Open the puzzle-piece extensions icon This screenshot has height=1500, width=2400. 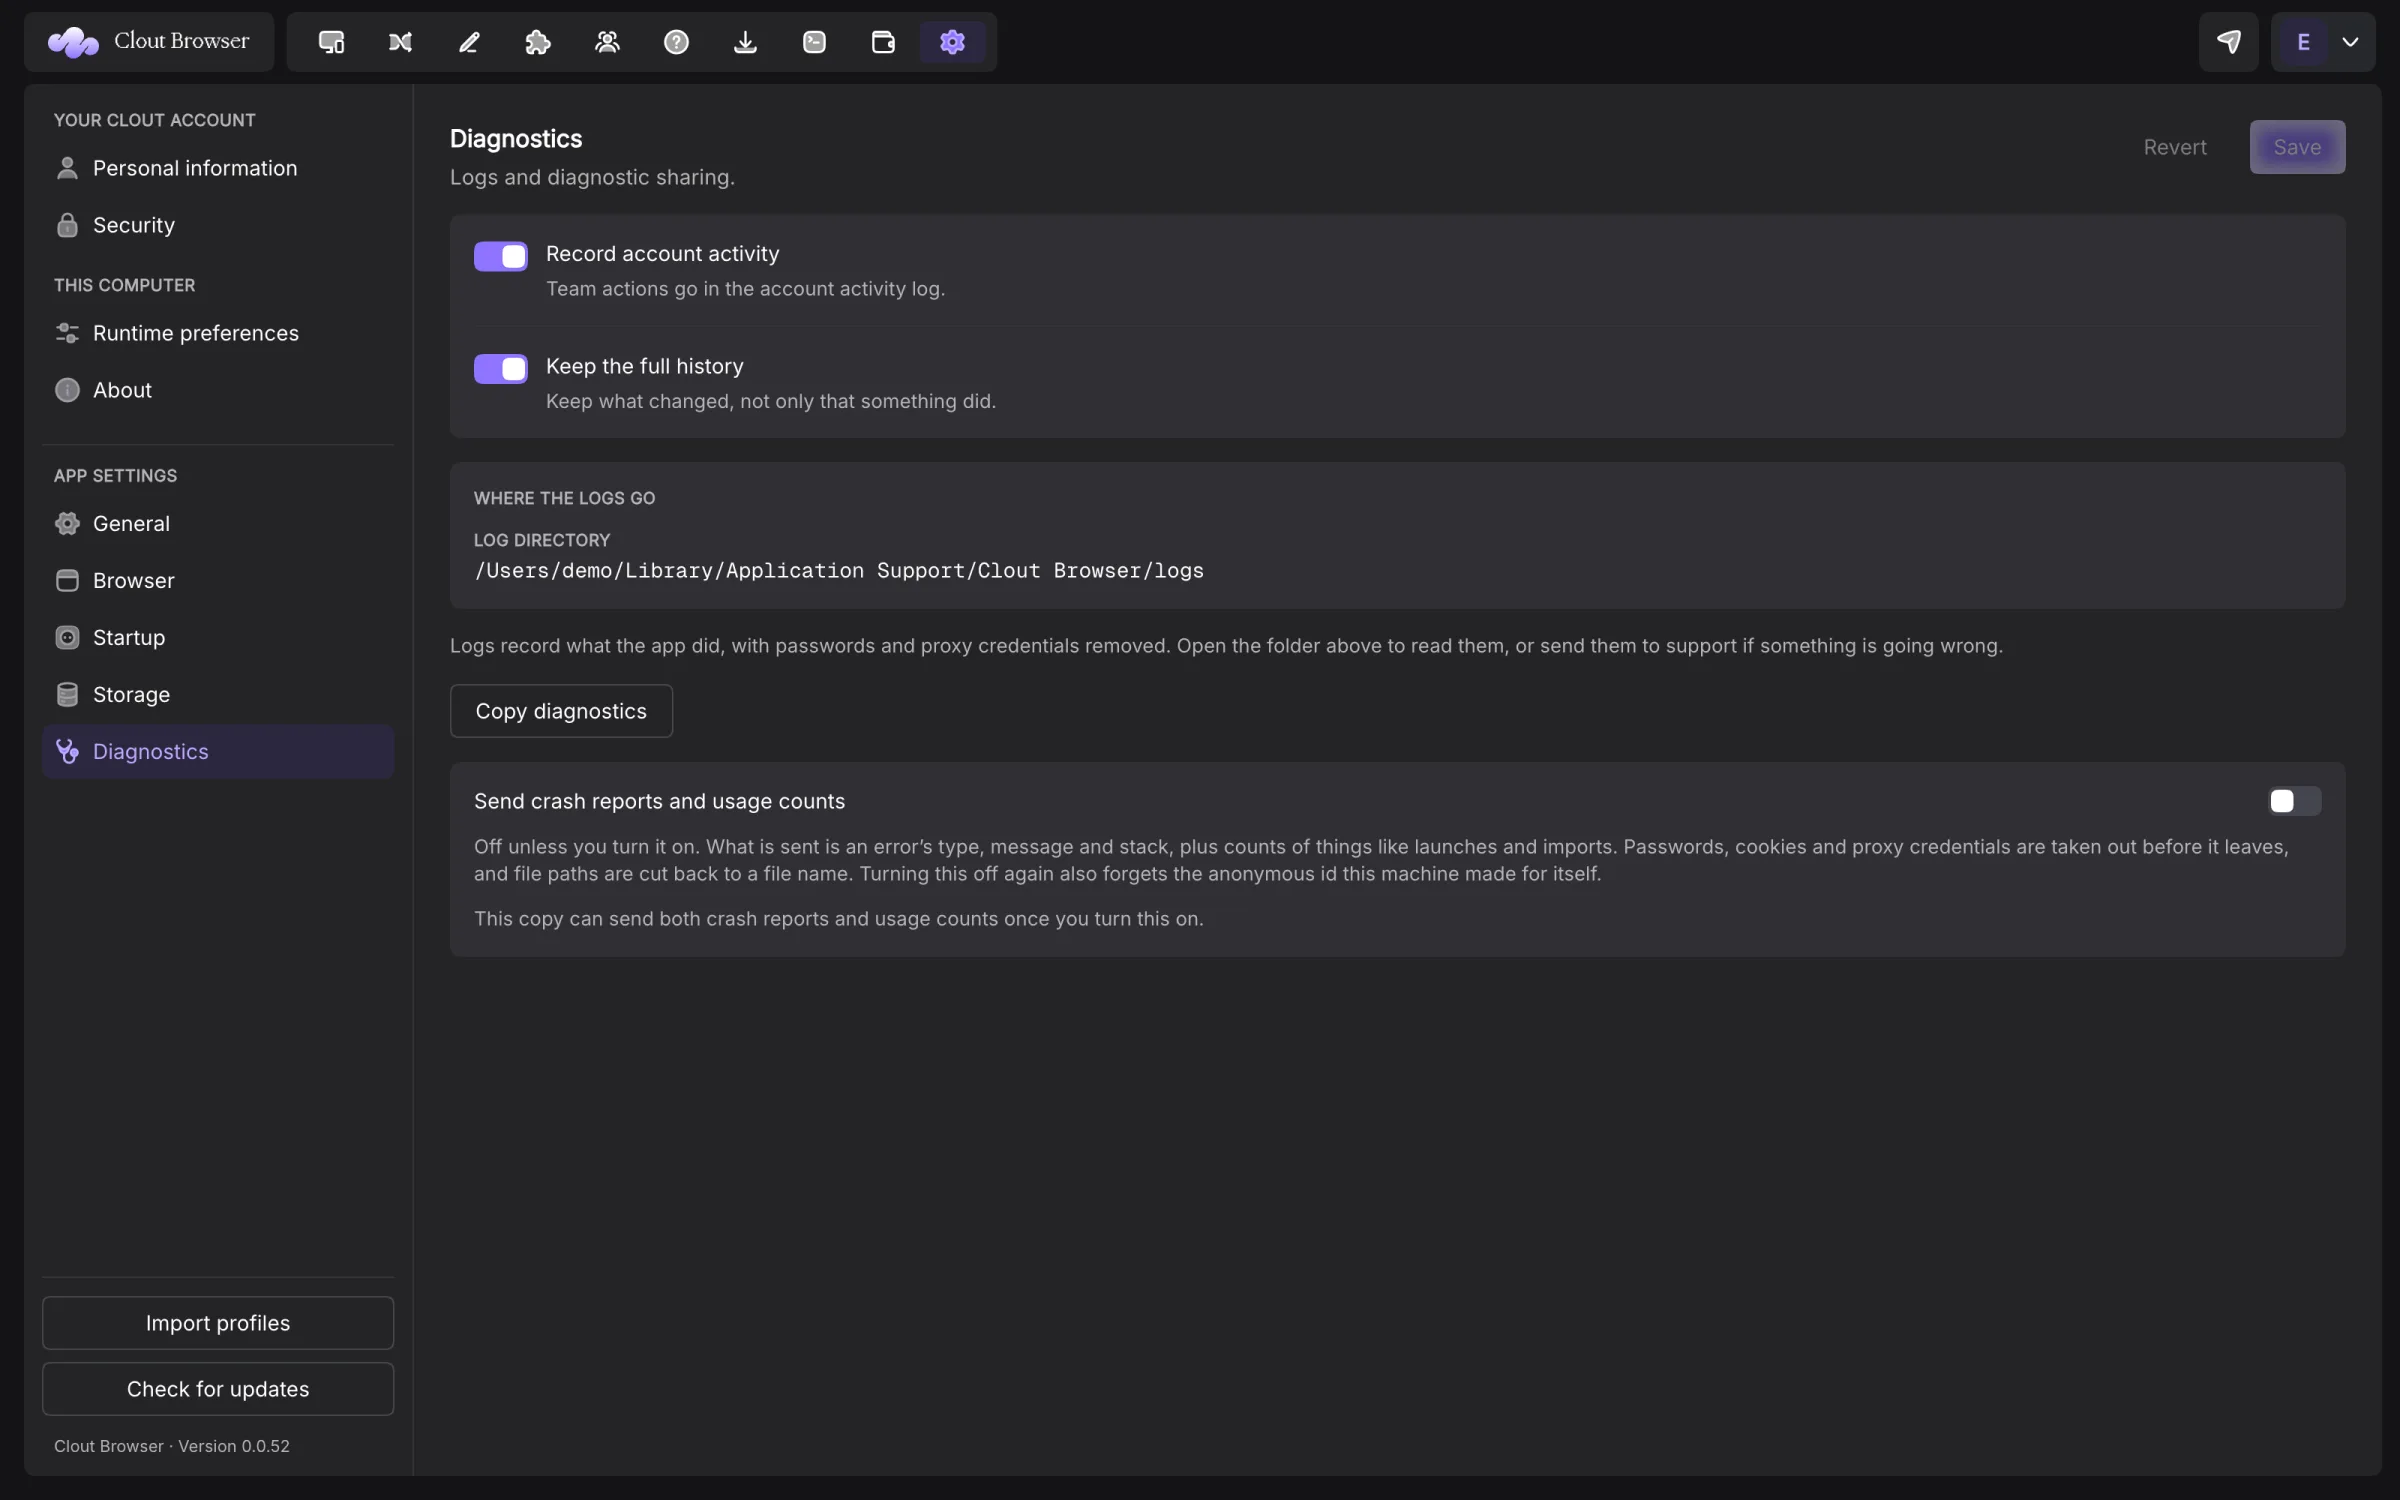click(538, 42)
